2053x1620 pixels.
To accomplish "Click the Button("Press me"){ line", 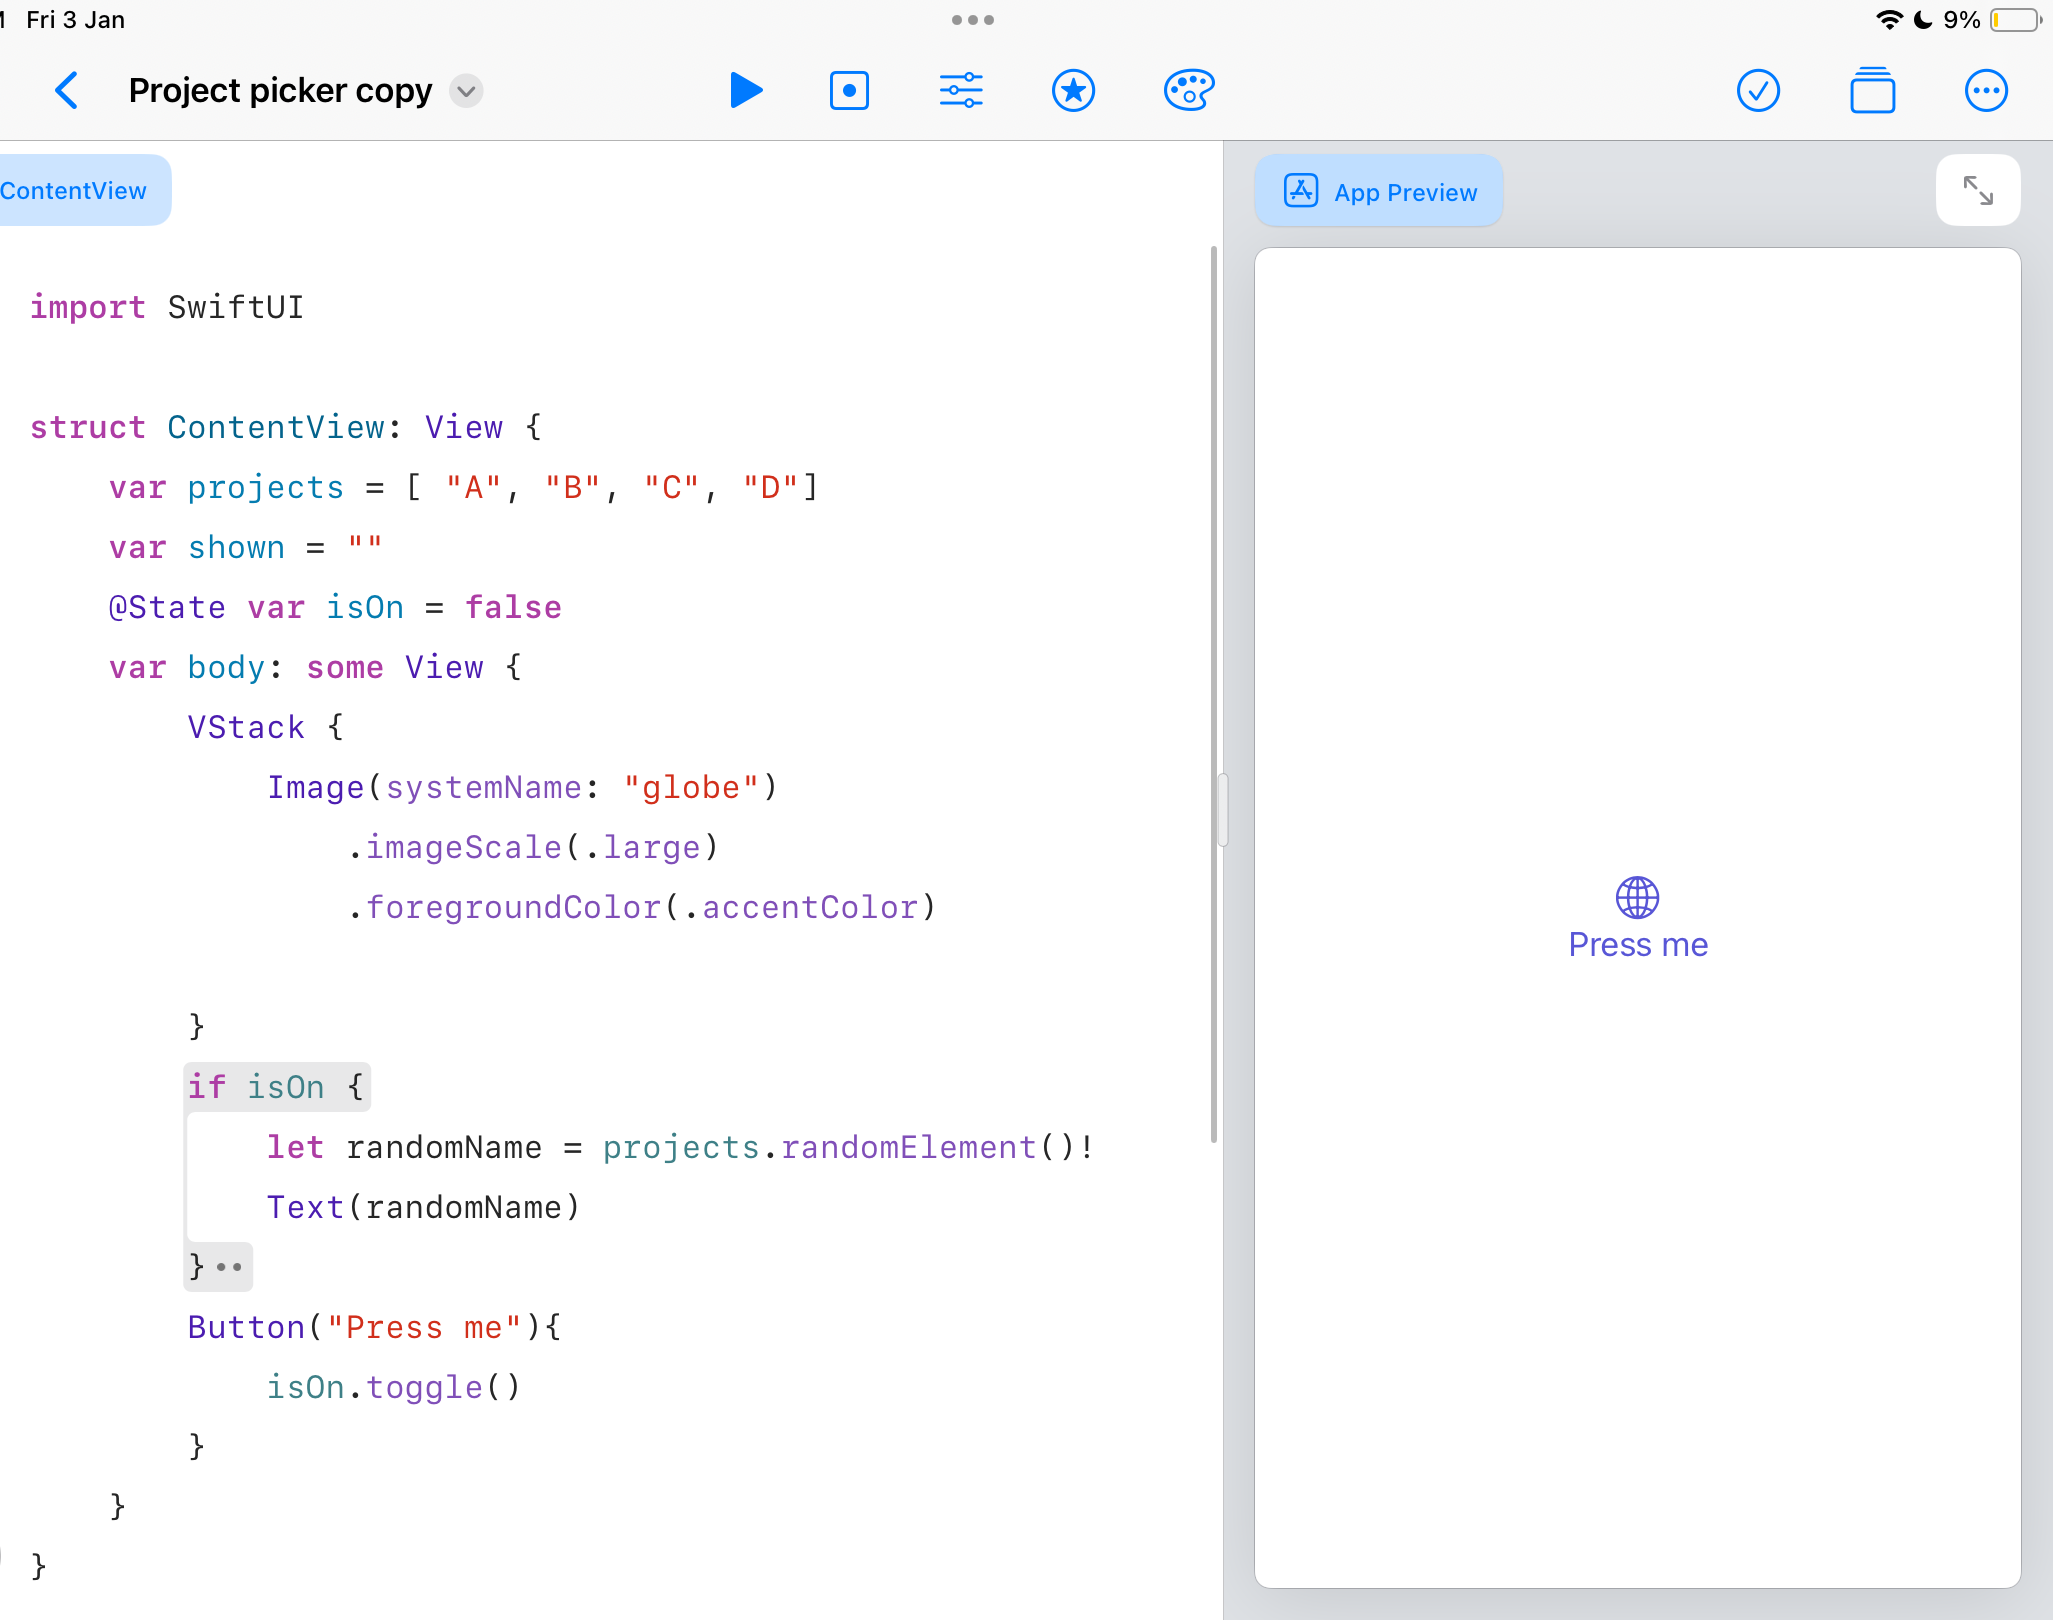I will point(375,1327).
